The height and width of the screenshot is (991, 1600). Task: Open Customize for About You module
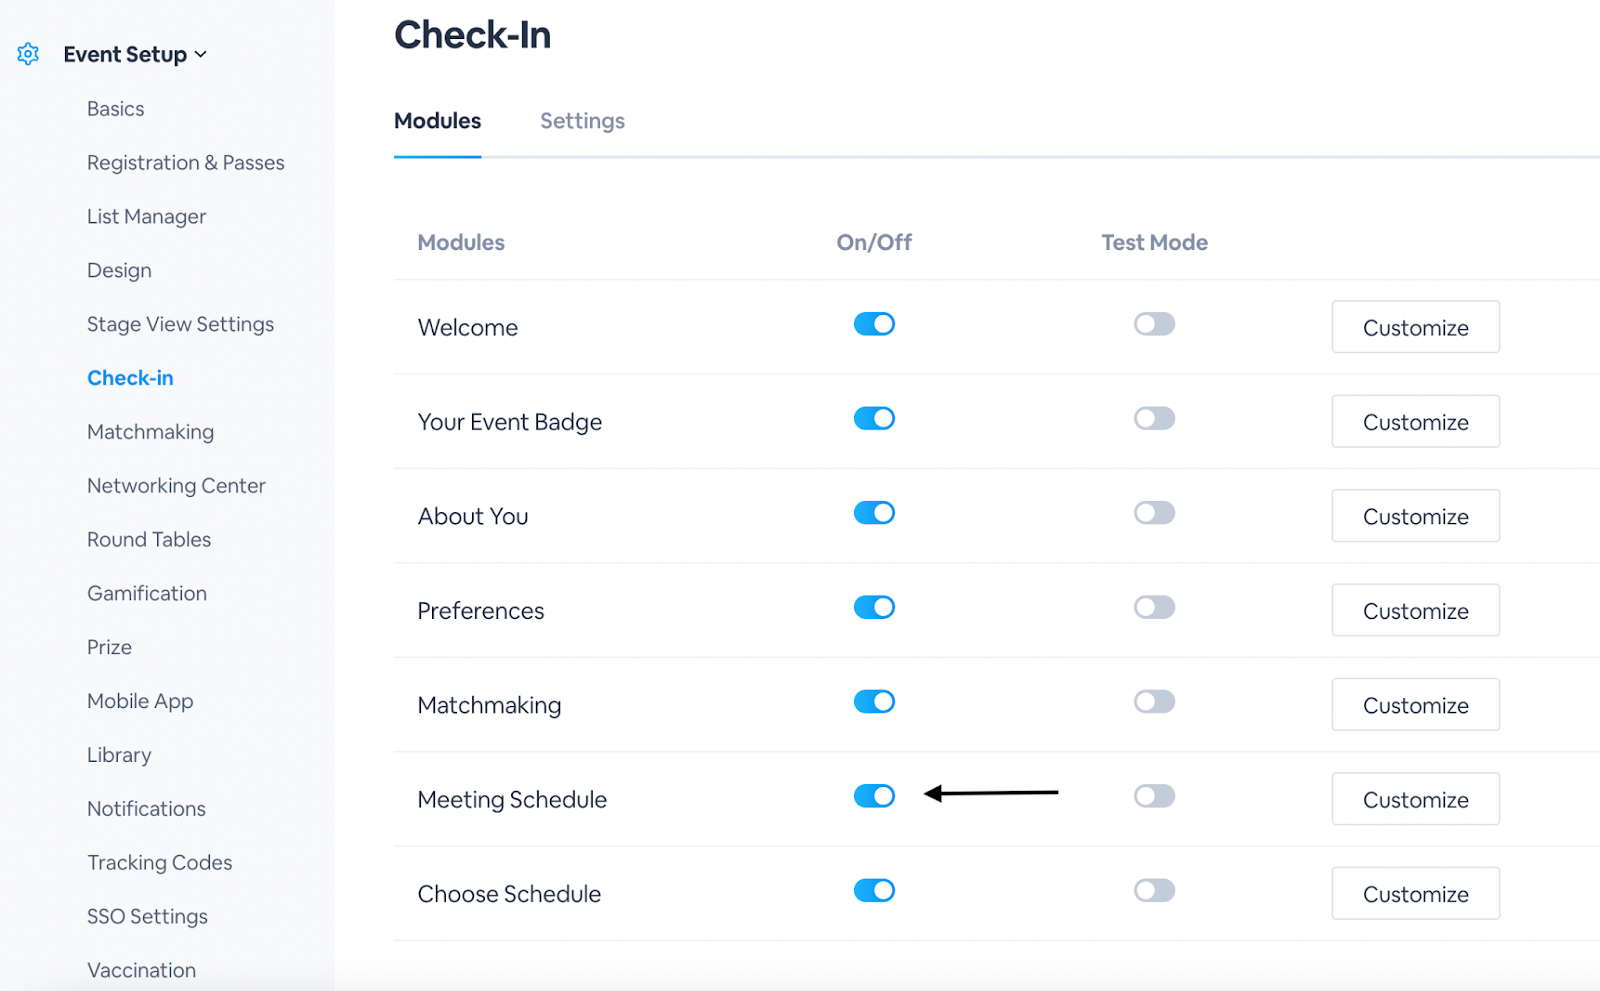tap(1415, 516)
